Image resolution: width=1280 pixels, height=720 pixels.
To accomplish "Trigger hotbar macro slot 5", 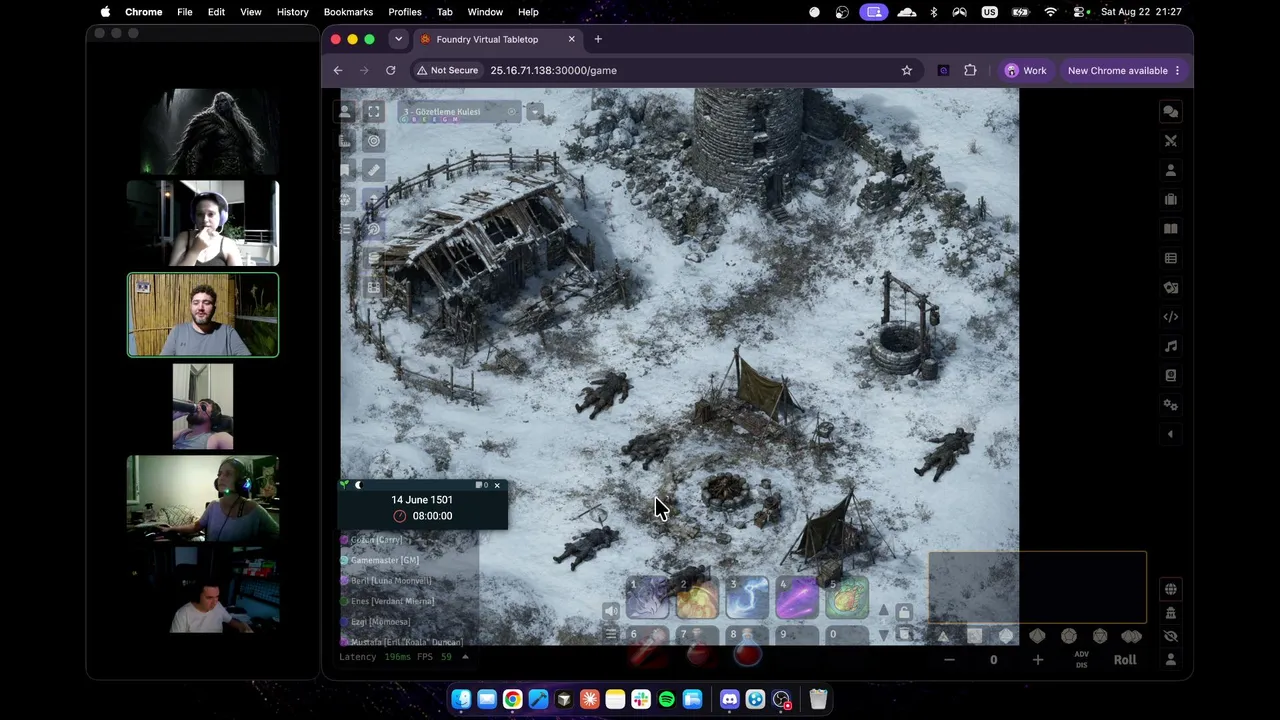I will coord(847,598).
